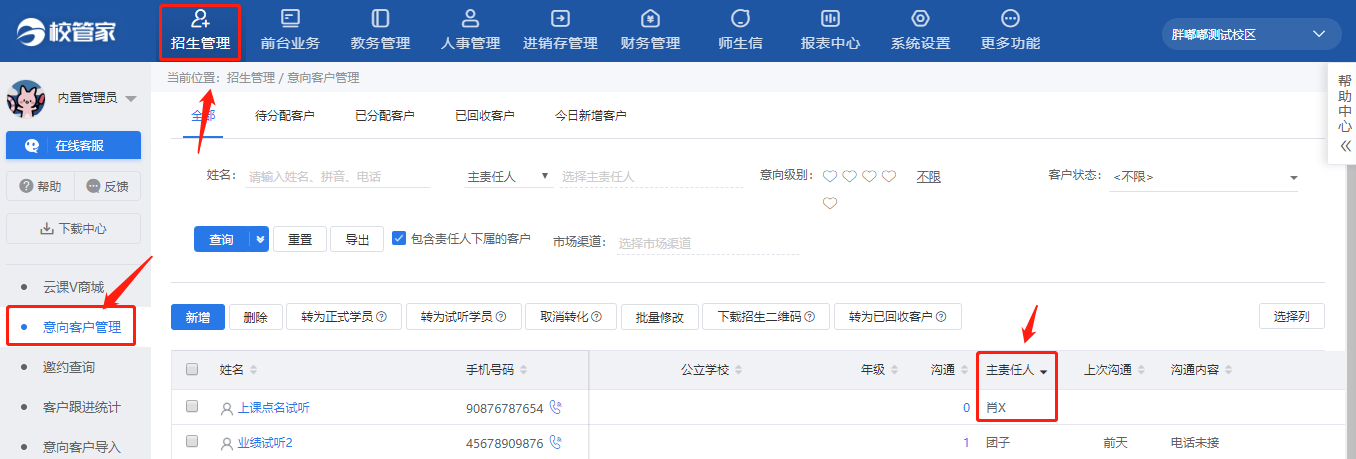Open the 系统设置 module
The image size is (1356, 459).
click(x=920, y=30)
